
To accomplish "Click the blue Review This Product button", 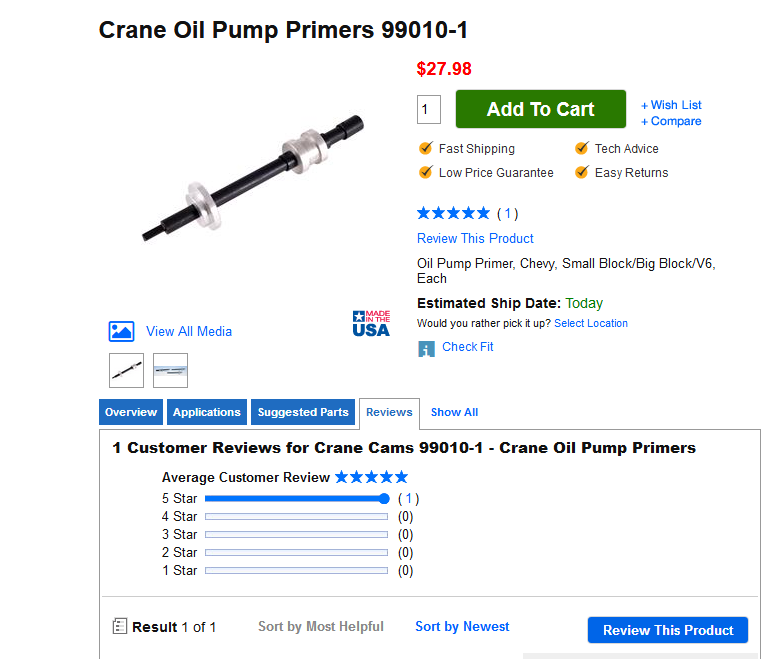I will coord(667,630).
